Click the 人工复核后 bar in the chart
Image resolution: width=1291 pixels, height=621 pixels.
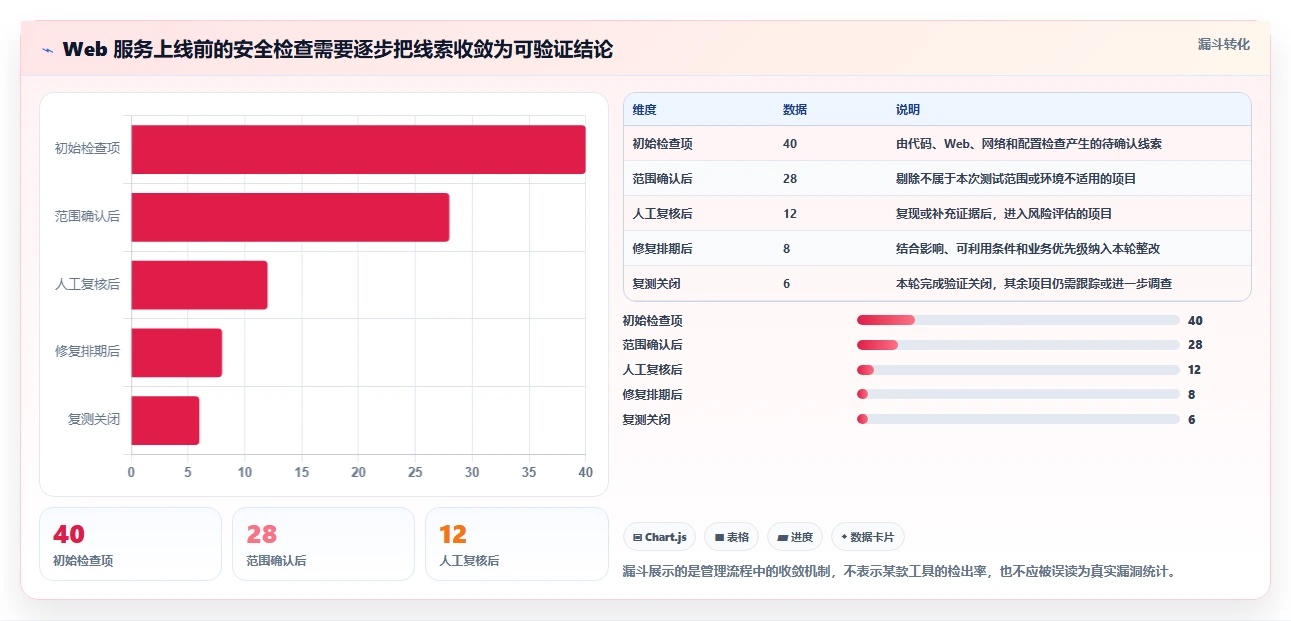click(x=199, y=285)
